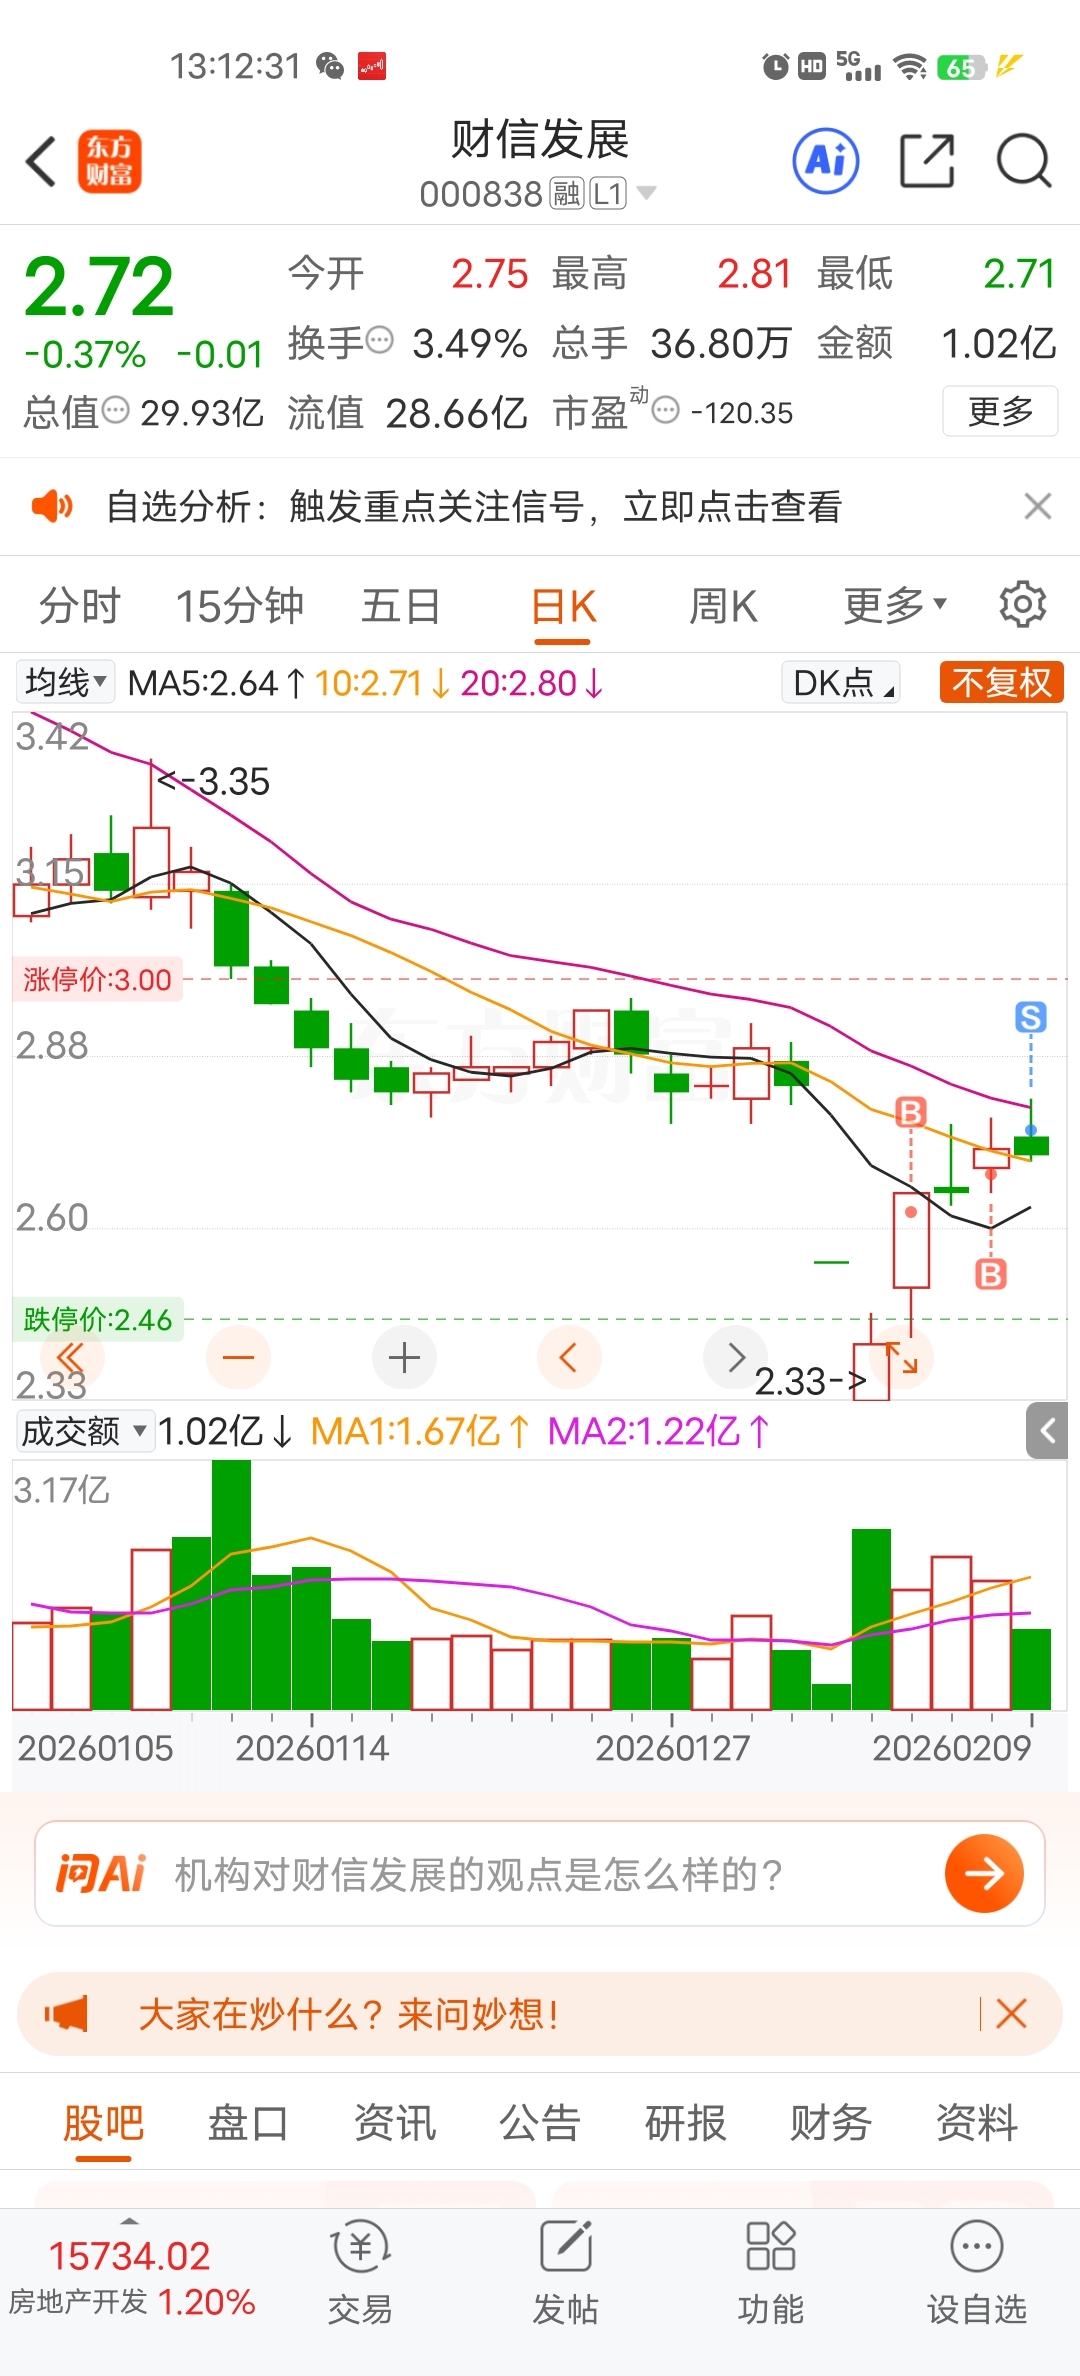Expand the stock code dropdown arrow

(646, 192)
